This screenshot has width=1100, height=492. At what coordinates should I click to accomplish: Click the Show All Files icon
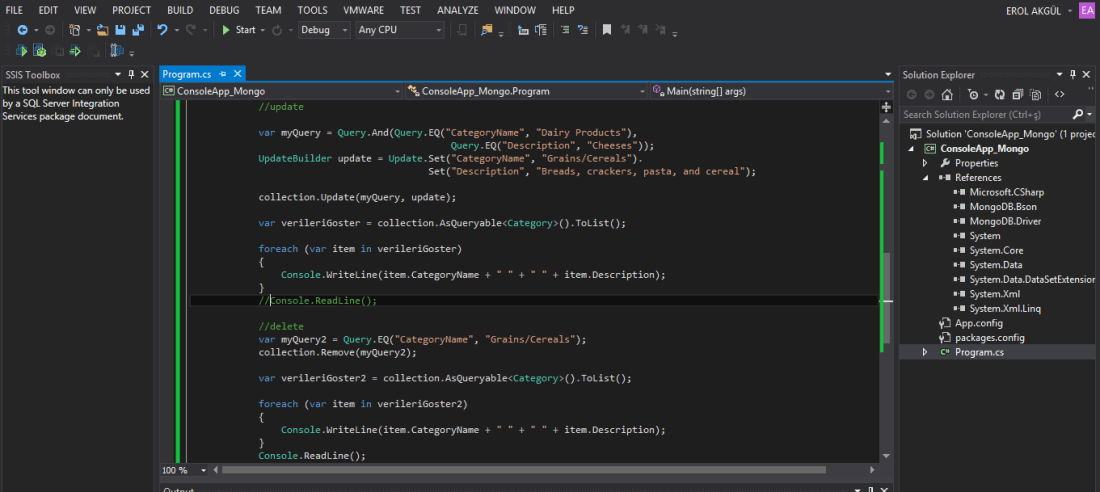1034,95
